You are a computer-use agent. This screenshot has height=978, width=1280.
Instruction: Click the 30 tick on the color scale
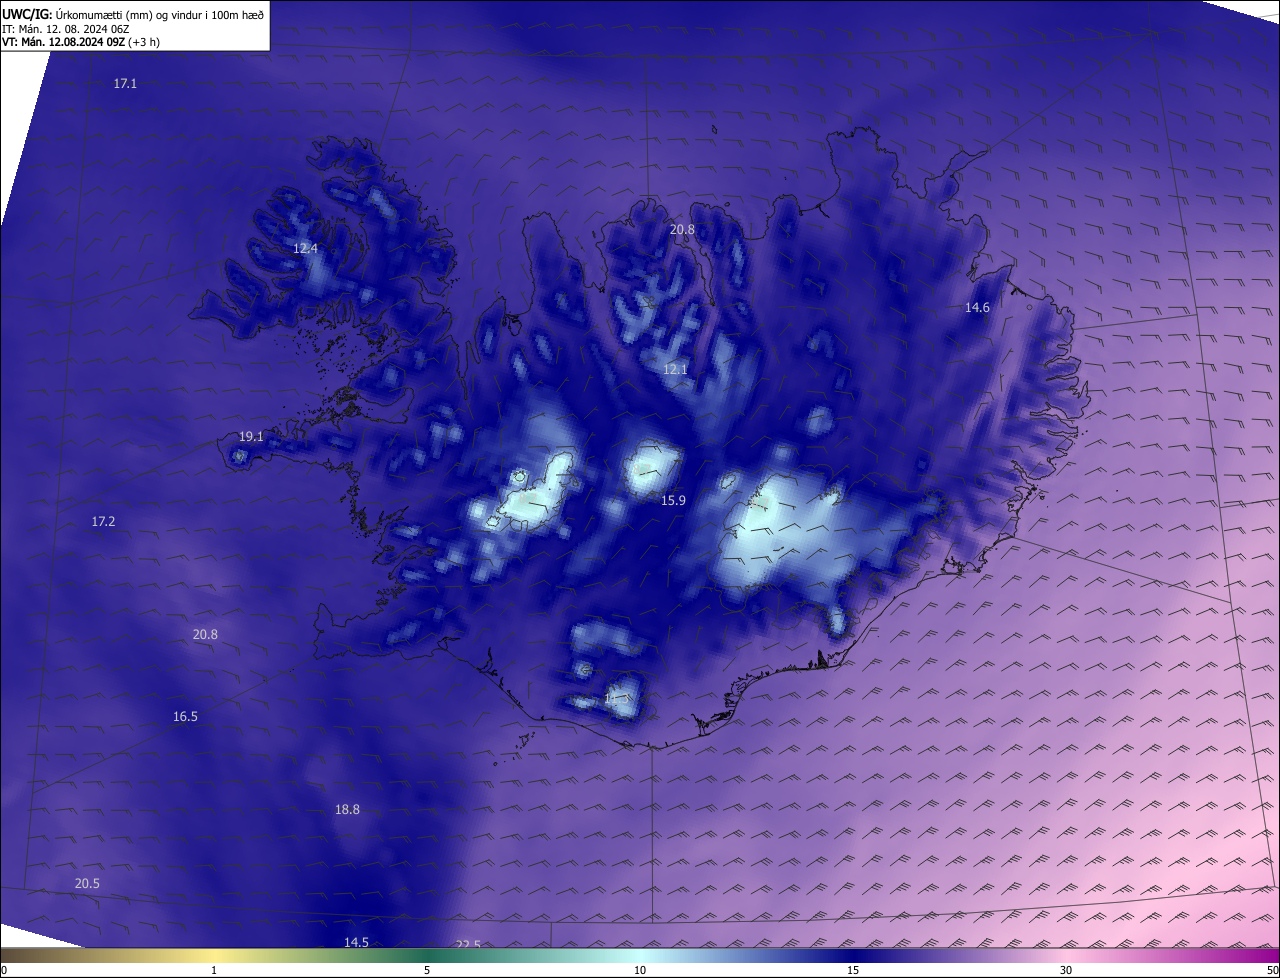tap(1066, 970)
